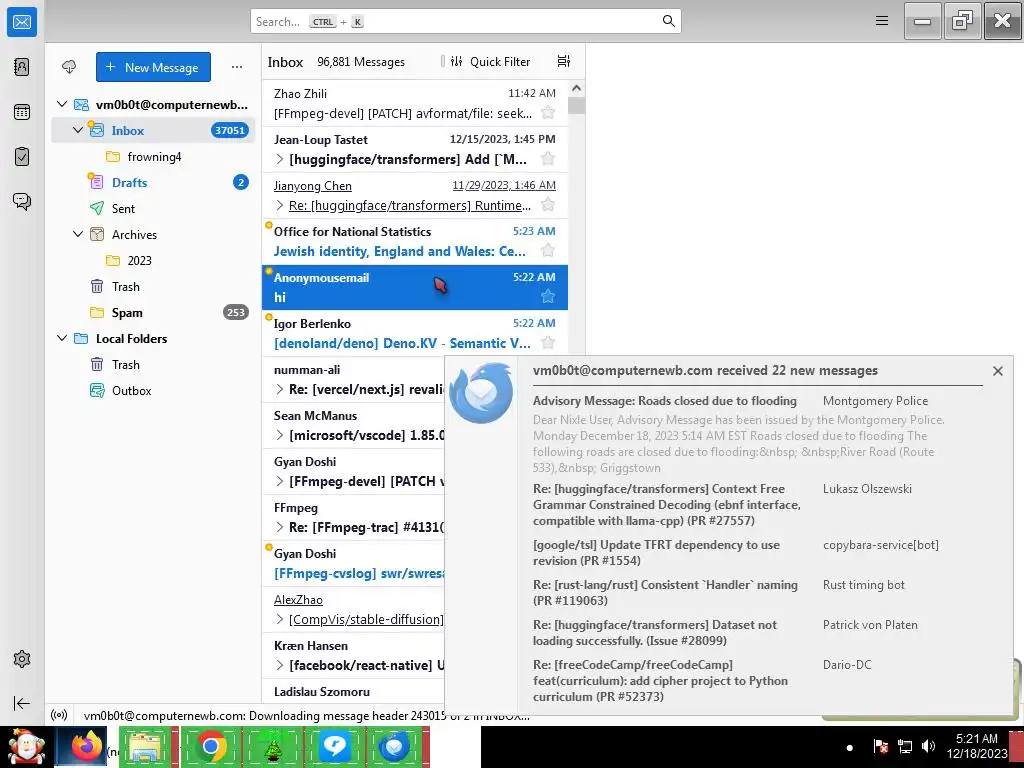Click the volume speaker tray icon

(927, 746)
